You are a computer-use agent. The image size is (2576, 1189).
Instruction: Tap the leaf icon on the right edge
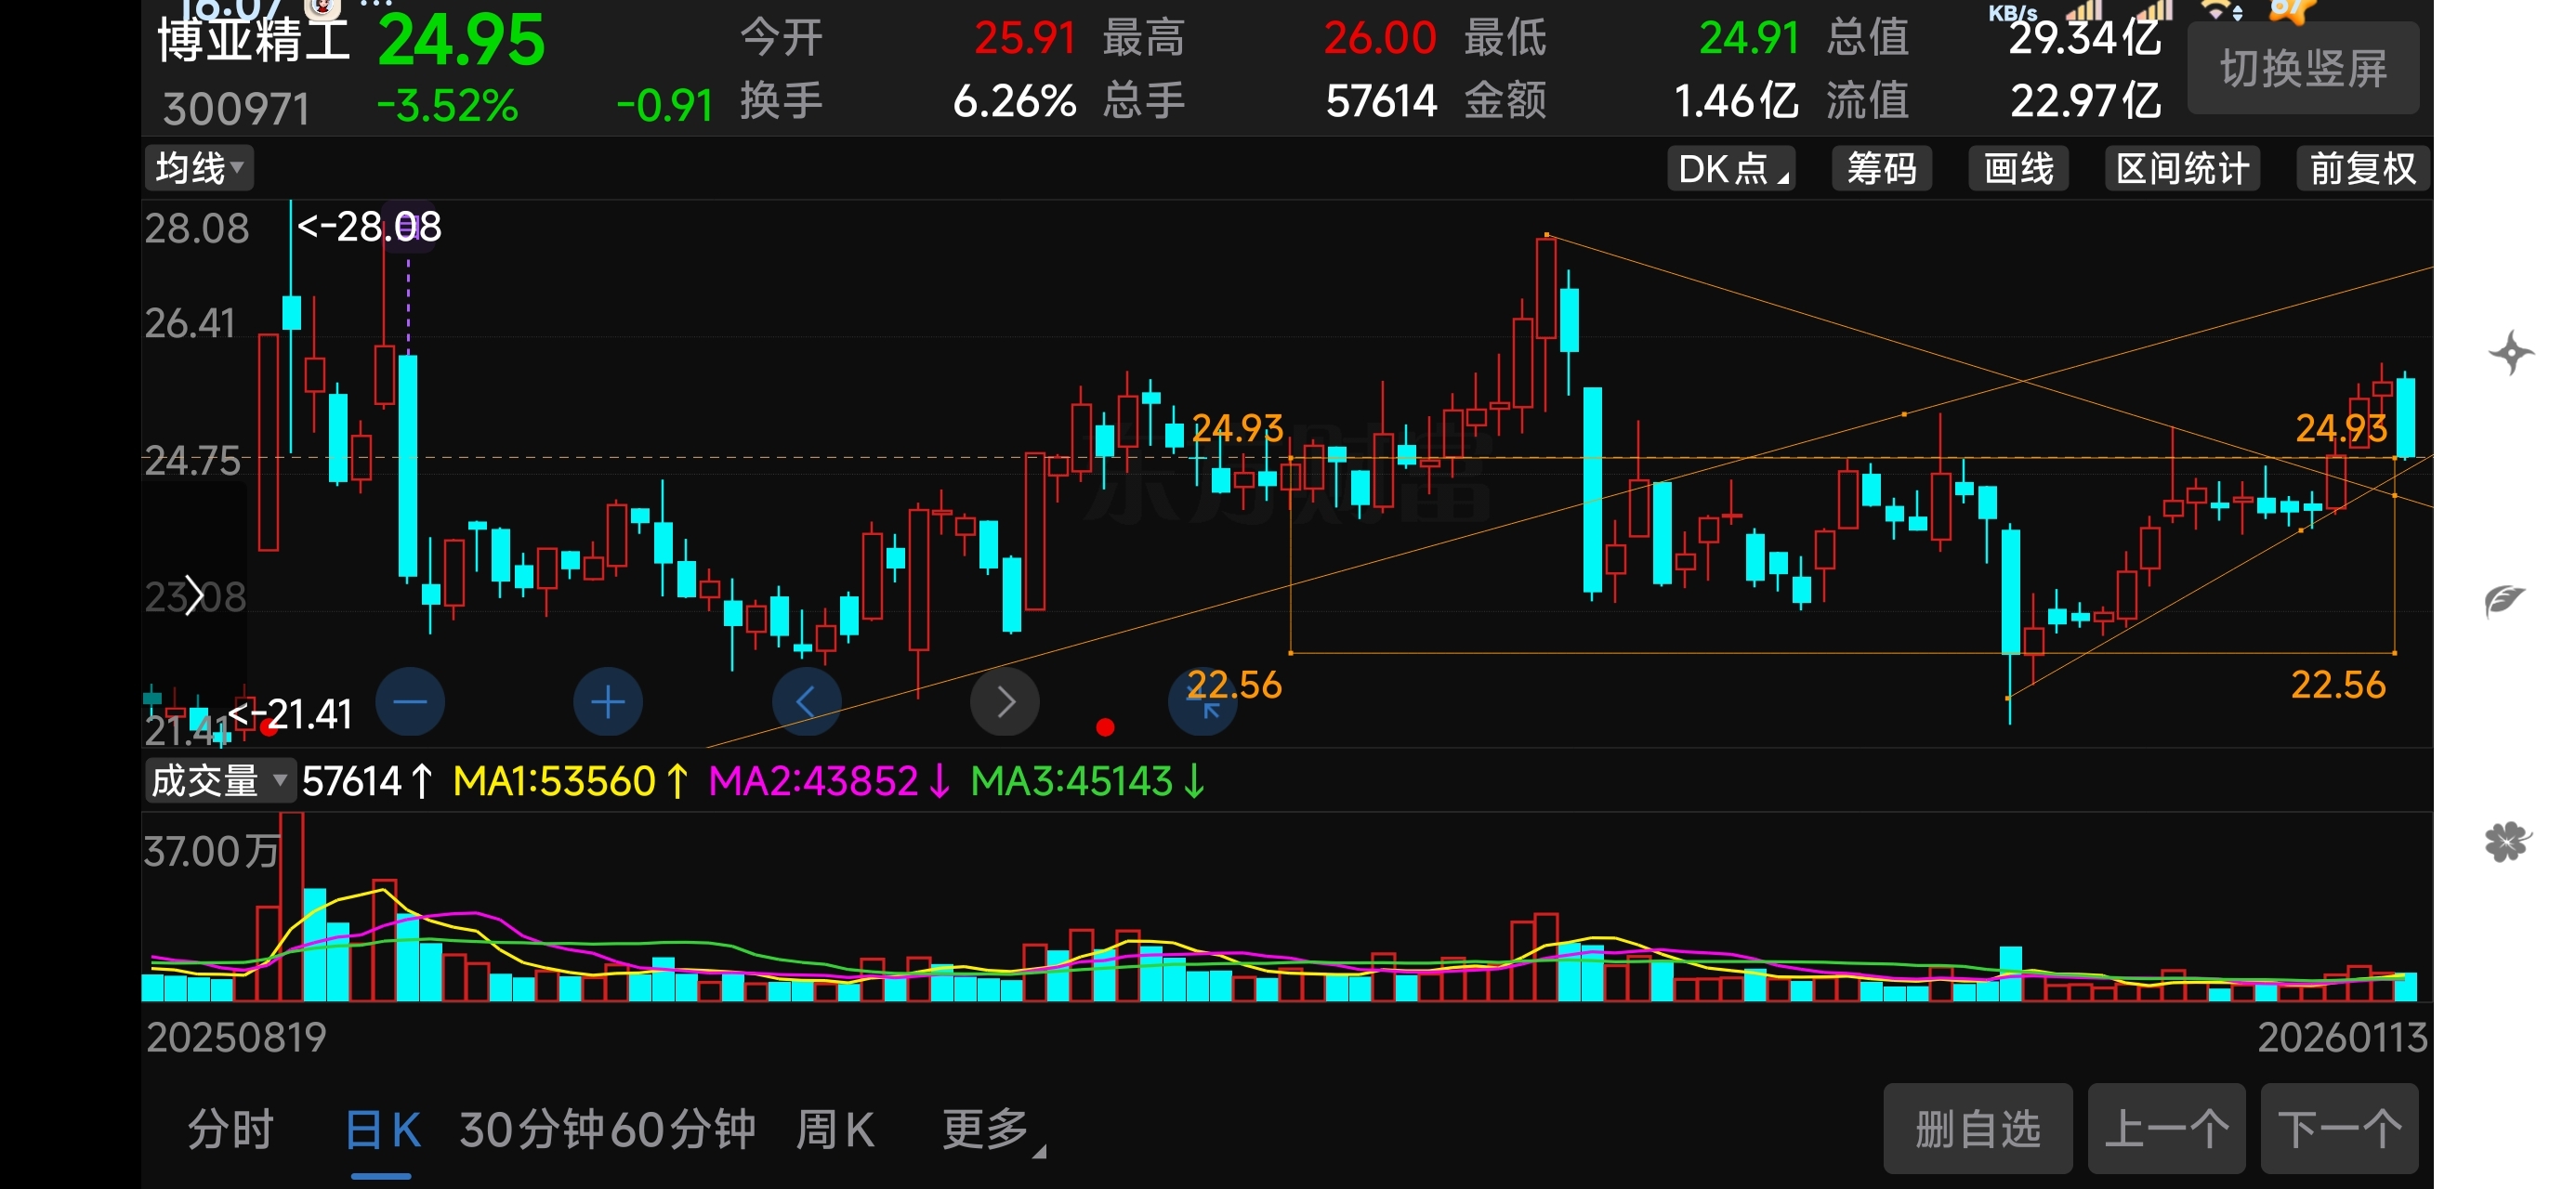click(2505, 600)
